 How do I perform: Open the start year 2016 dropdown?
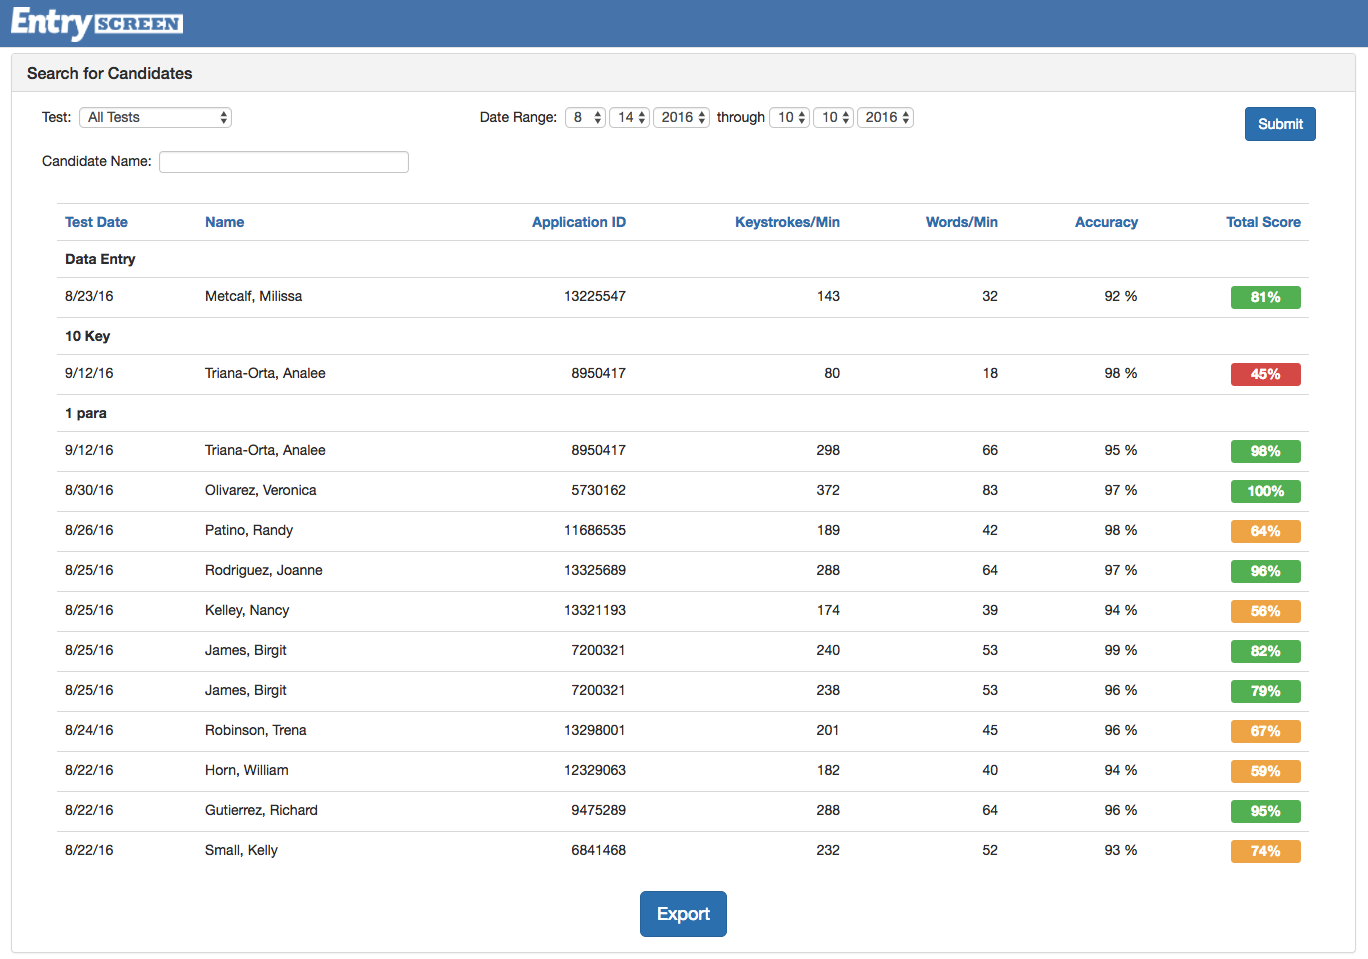pos(681,117)
